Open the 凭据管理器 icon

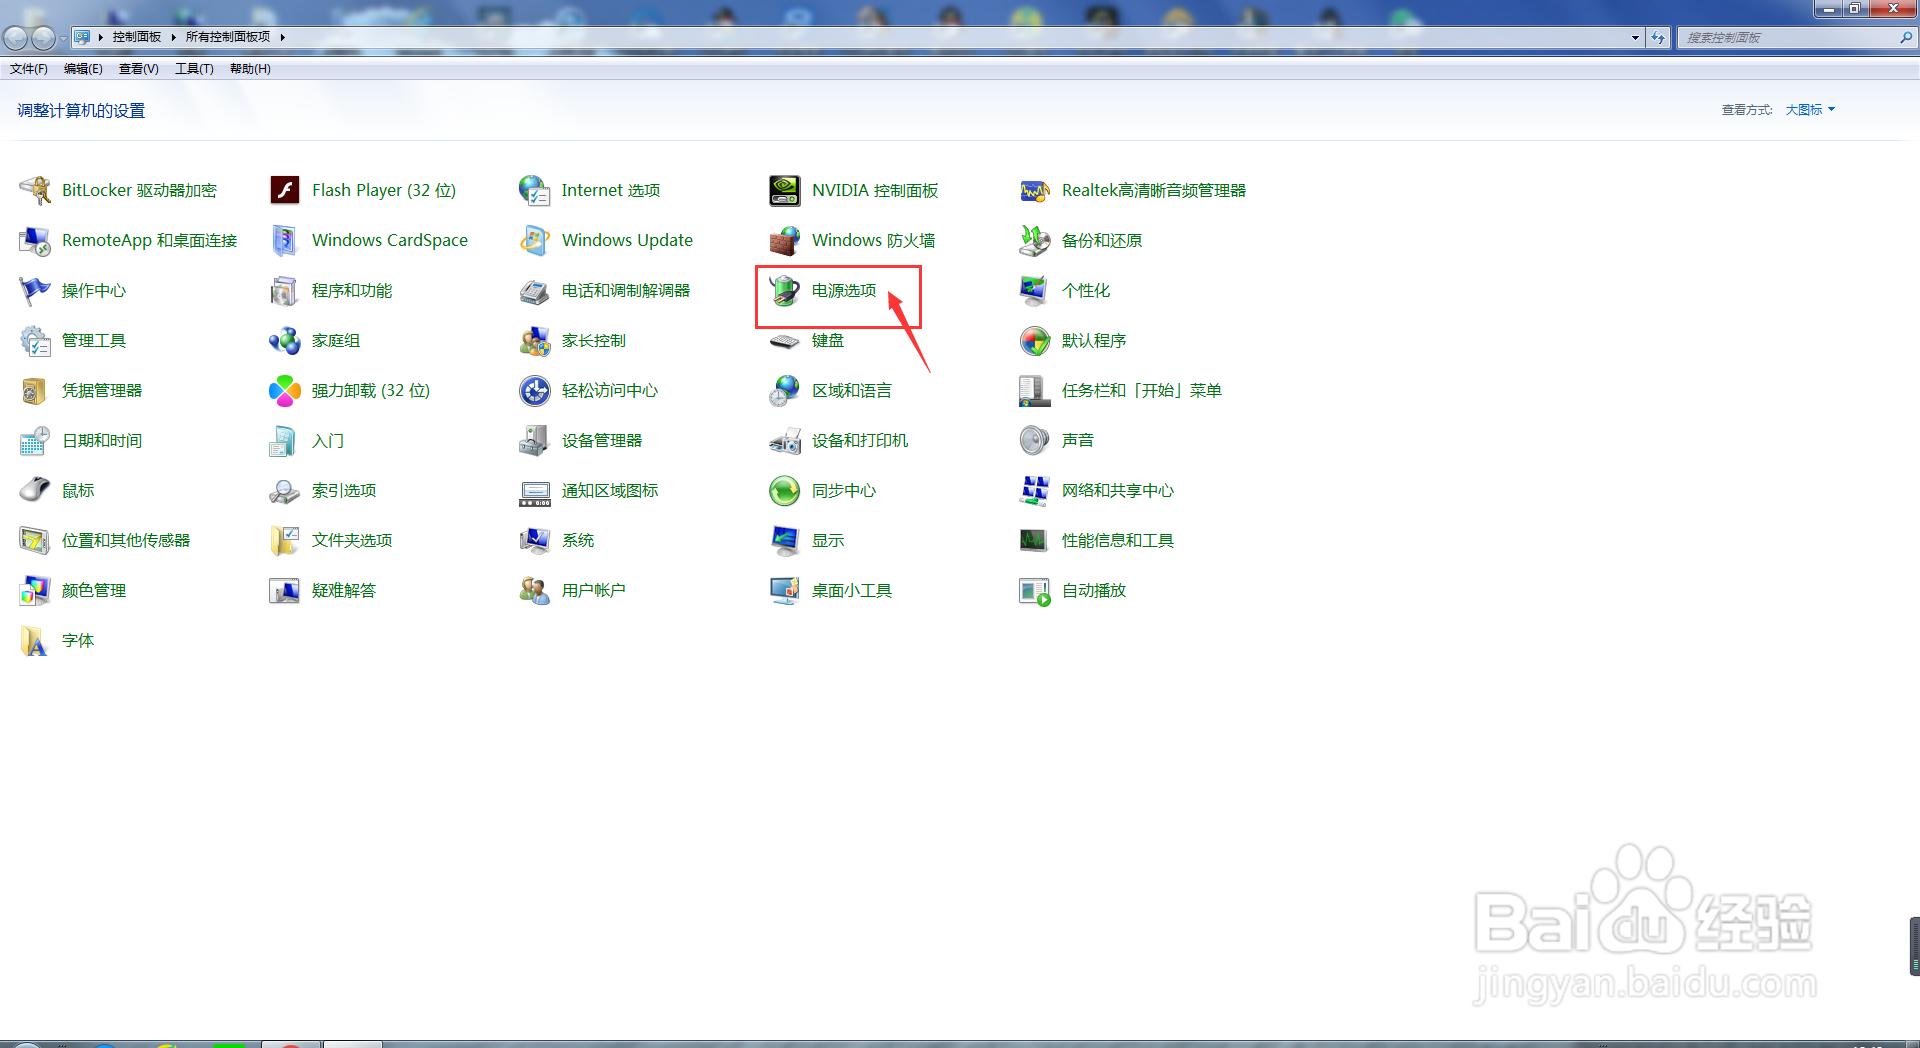[x=35, y=390]
